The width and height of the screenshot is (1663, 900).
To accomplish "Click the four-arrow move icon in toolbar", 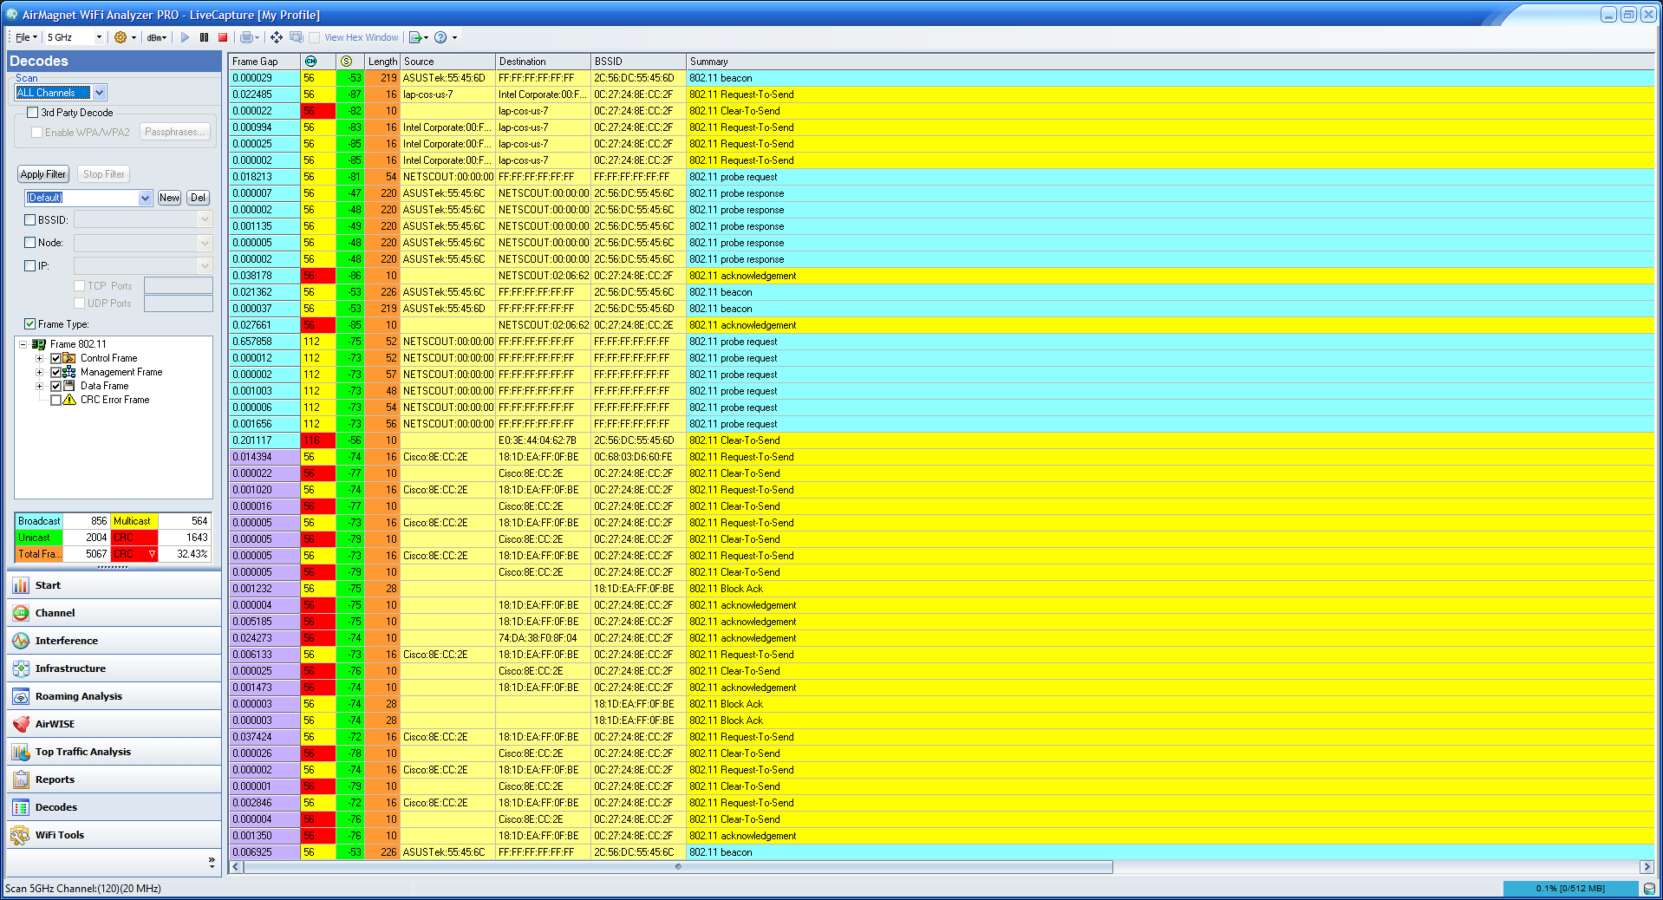I will [276, 37].
